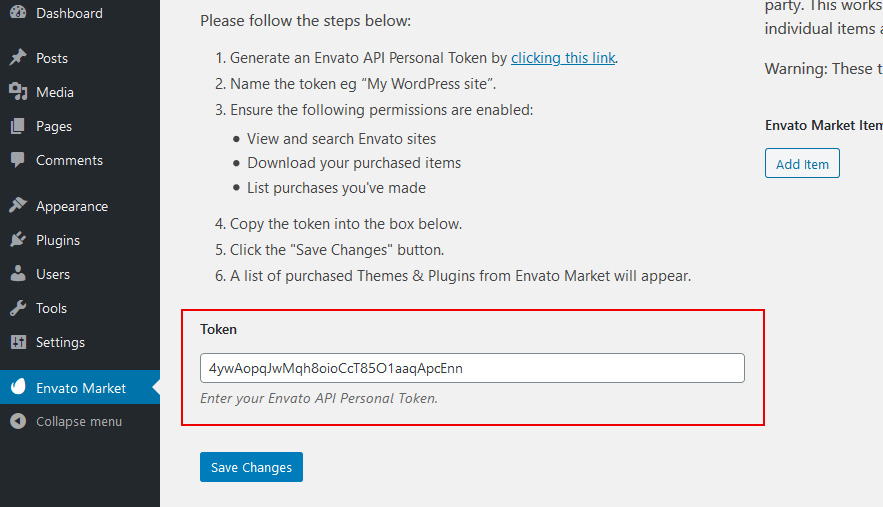Click the Settings sliders icon
The height and width of the screenshot is (507, 883).
click(x=18, y=342)
